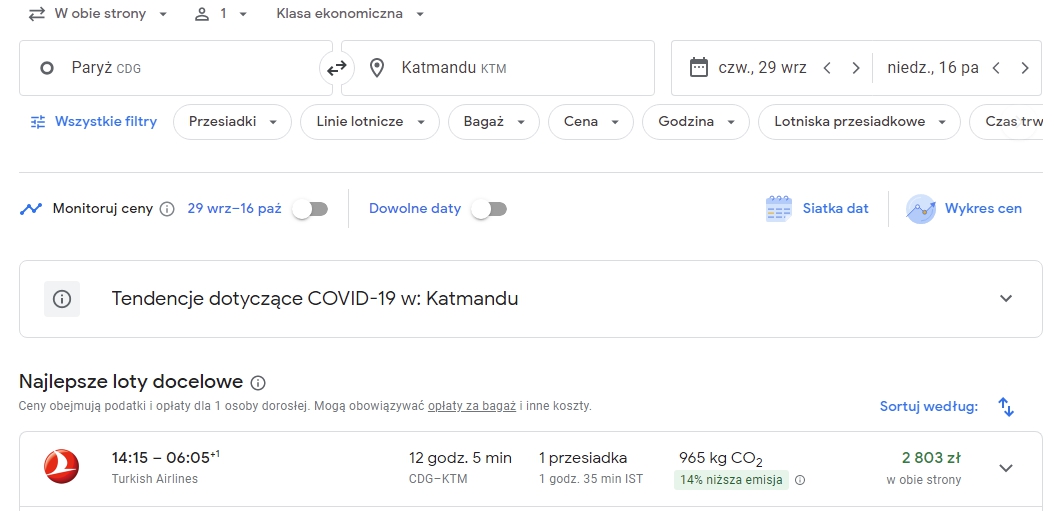Open the Linie lotnicze filter dropdown

tap(370, 122)
